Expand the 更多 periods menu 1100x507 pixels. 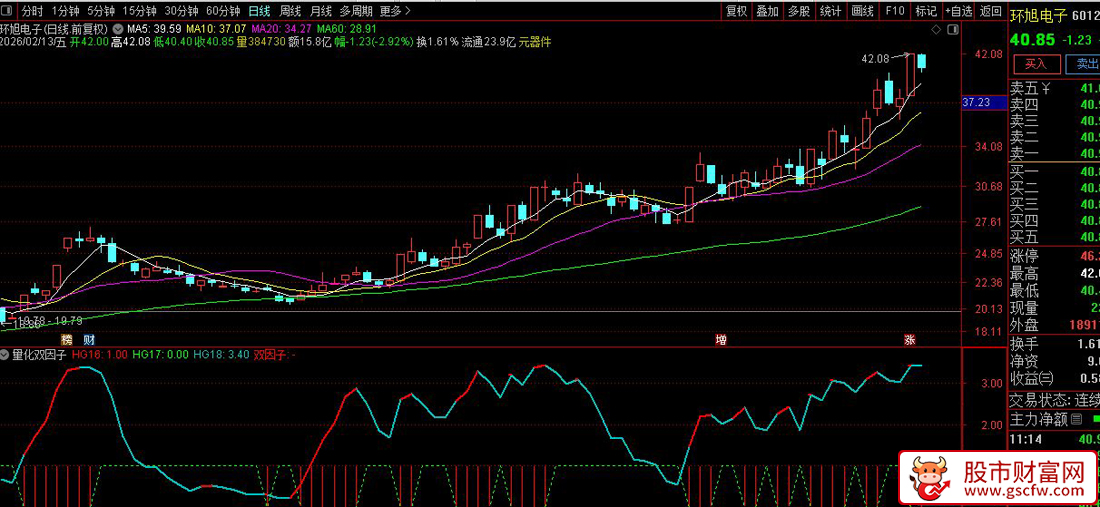pos(395,11)
